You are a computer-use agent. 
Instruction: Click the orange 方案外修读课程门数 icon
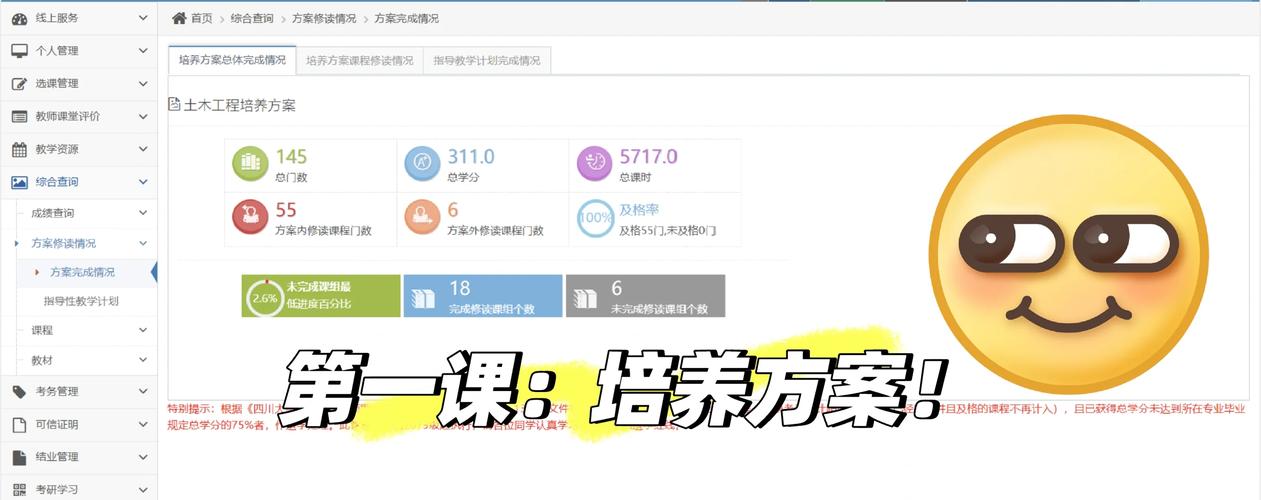[x=422, y=219]
